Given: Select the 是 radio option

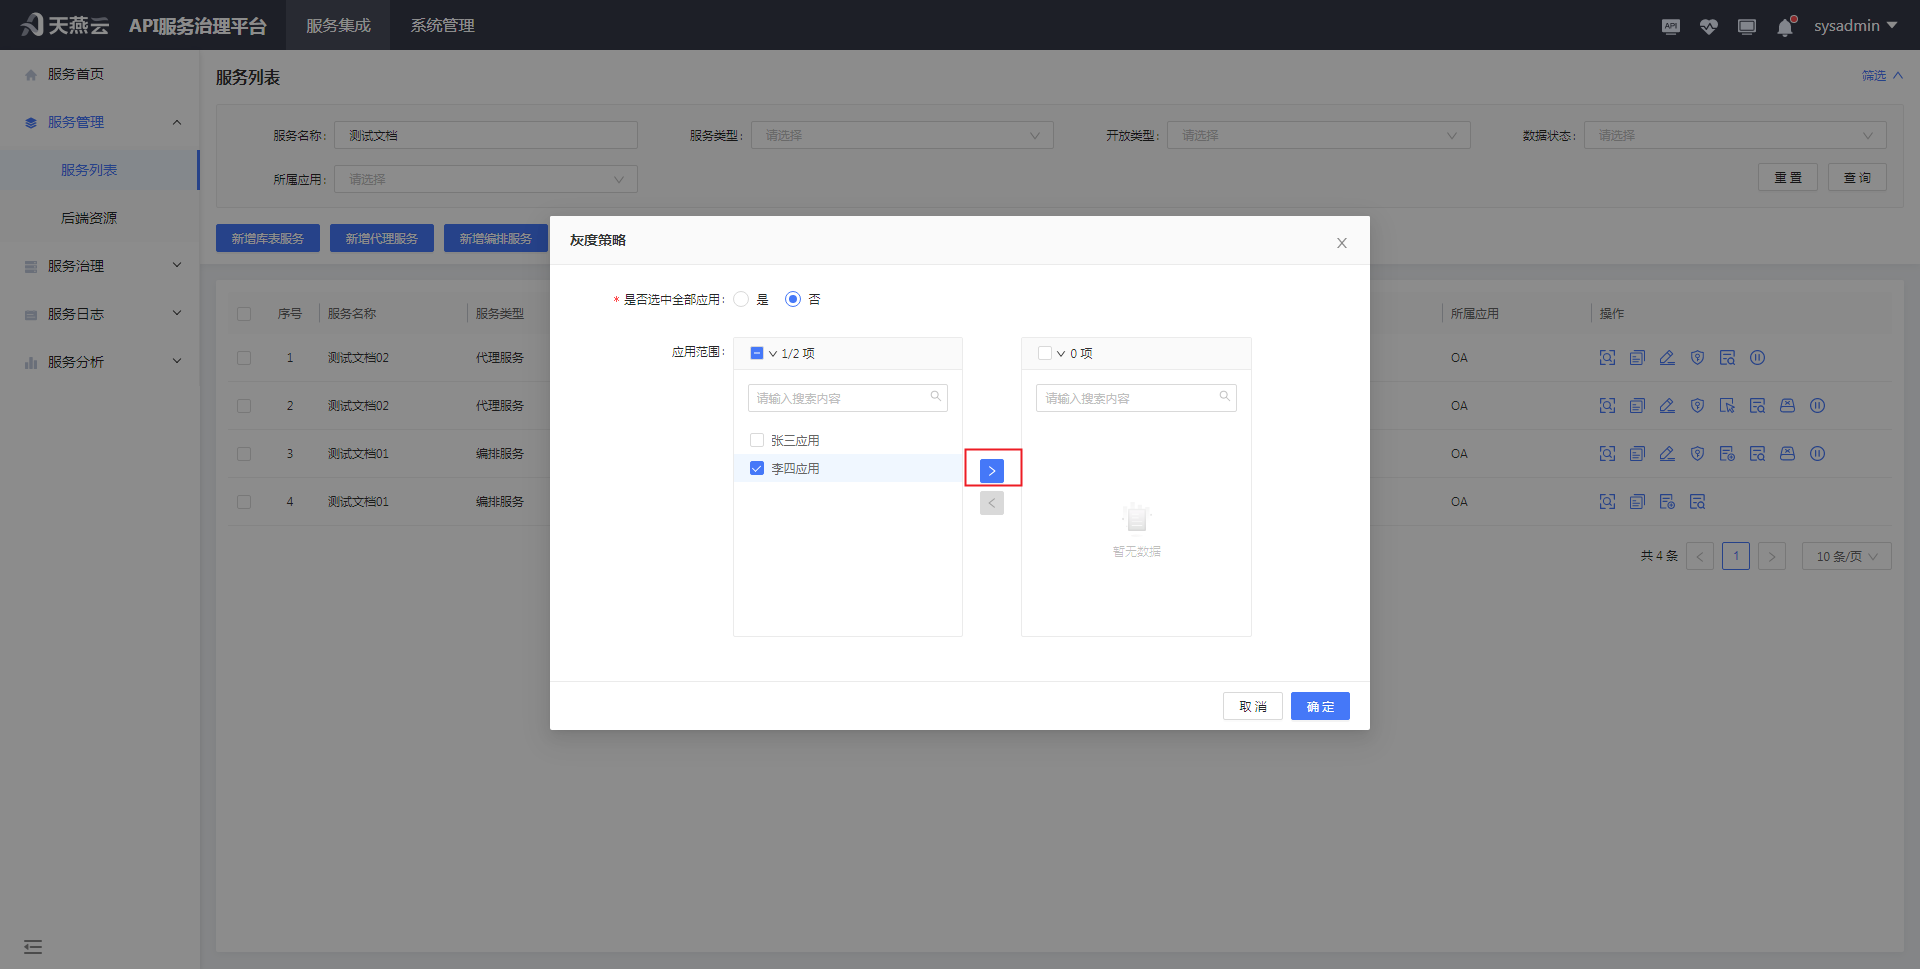Looking at the screenshot, I should (x=741, y=299).
